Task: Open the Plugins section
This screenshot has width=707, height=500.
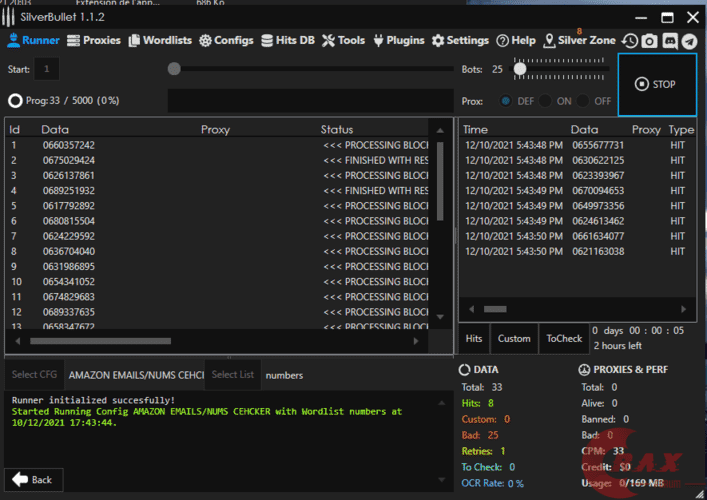Action: pyautogui.click(x=399, y=41)
